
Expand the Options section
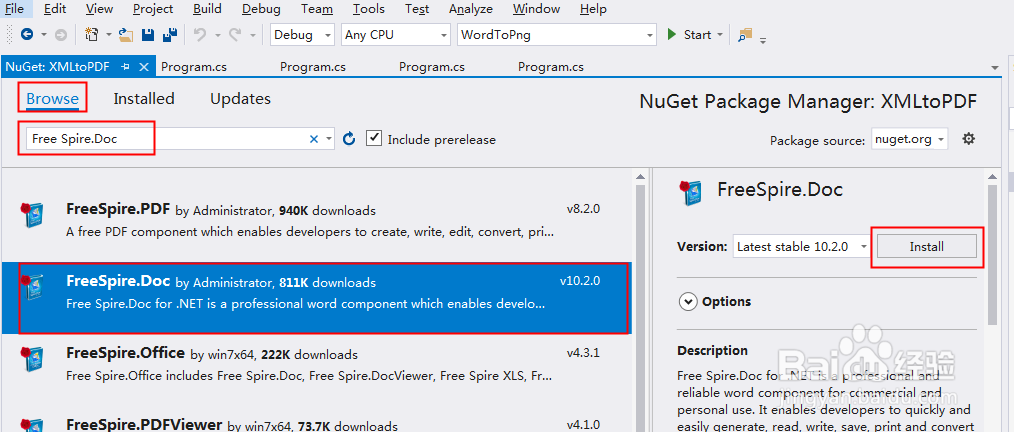coord(688,301)
